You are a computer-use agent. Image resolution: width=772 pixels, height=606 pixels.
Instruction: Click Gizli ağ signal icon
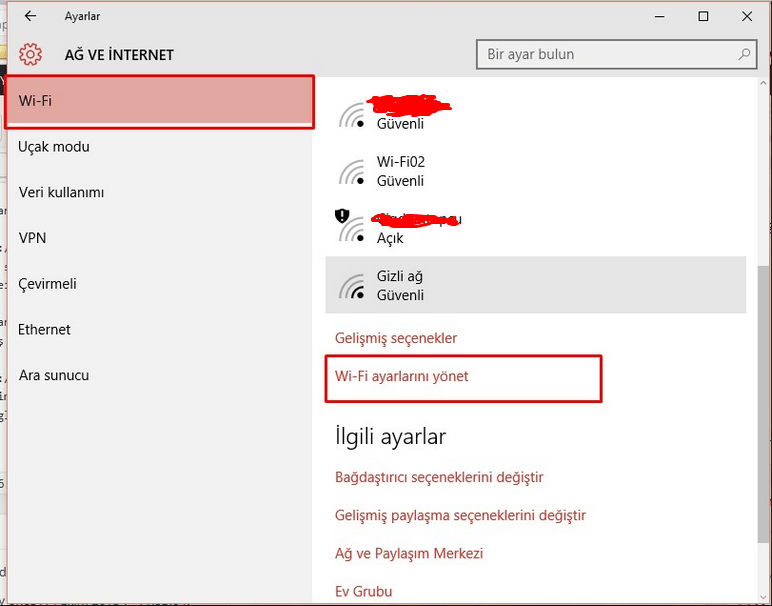(x=352, y=286)
